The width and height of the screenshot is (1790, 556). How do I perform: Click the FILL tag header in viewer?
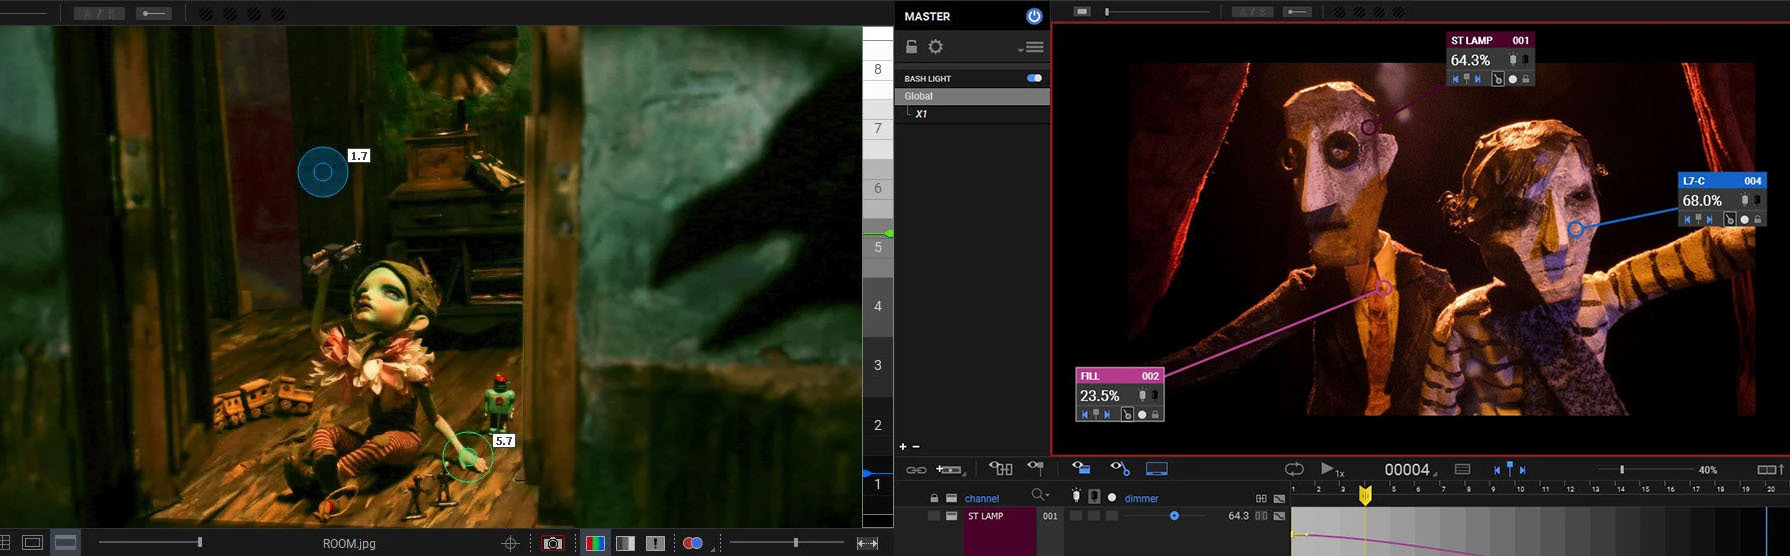(1120, 376)
